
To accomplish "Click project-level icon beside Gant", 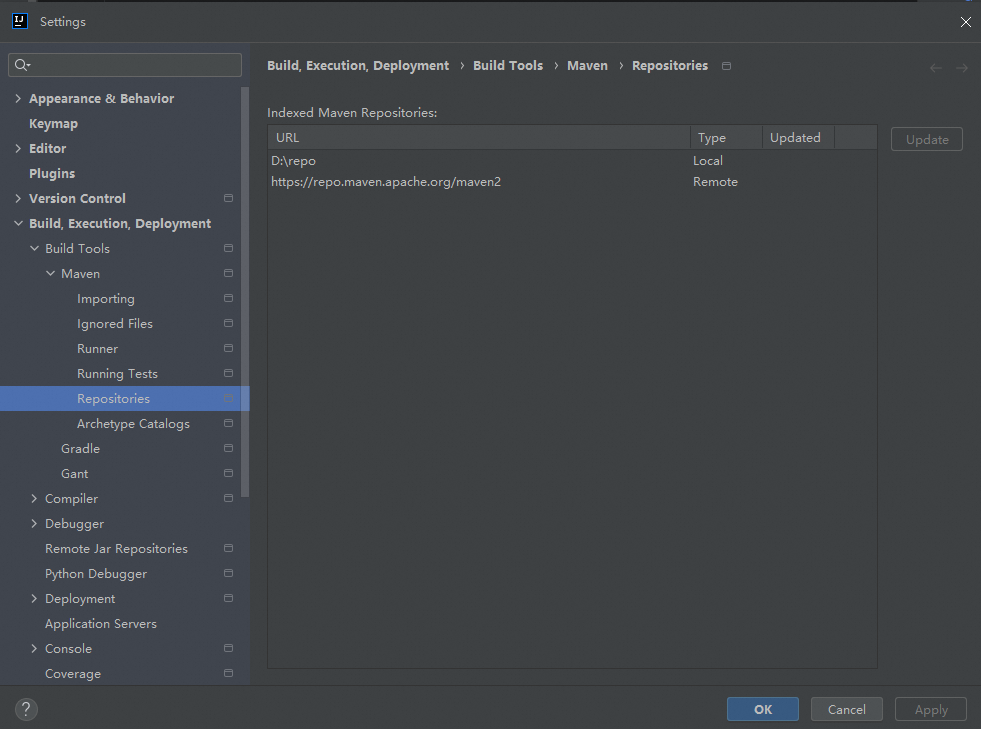I will click(x=228, y=474).
